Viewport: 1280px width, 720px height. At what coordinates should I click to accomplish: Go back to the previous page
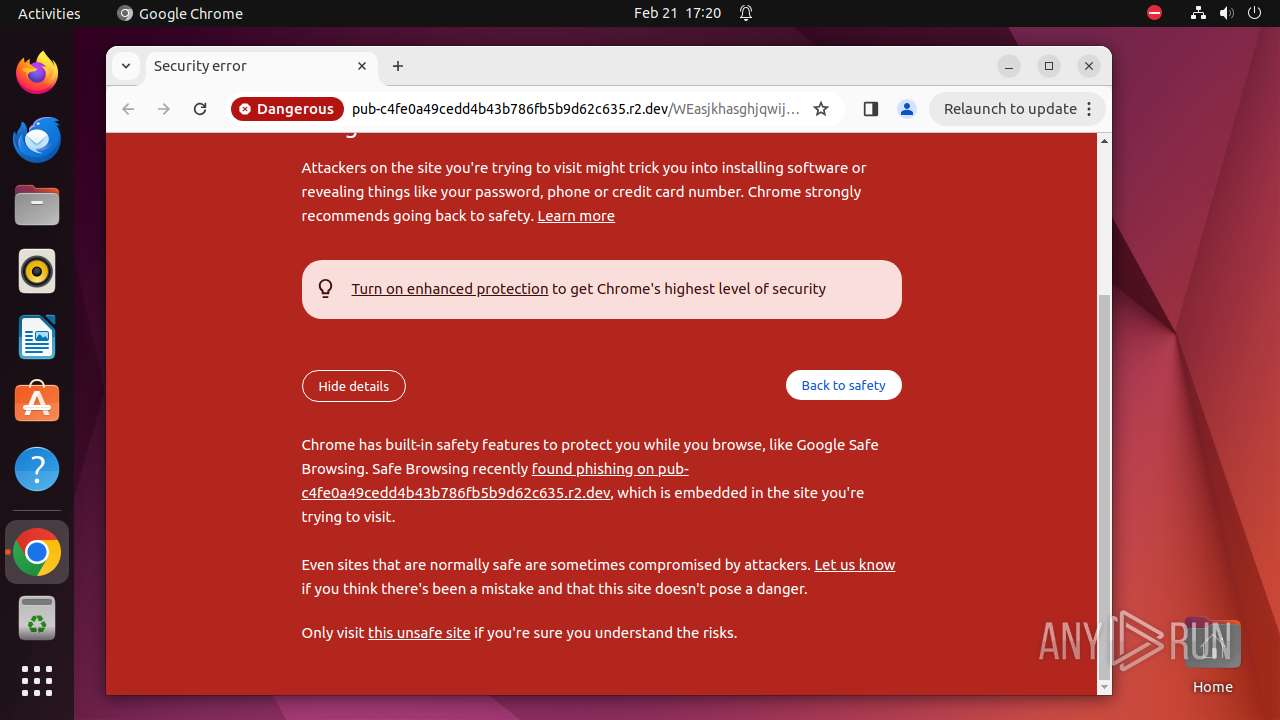(128, 109)
